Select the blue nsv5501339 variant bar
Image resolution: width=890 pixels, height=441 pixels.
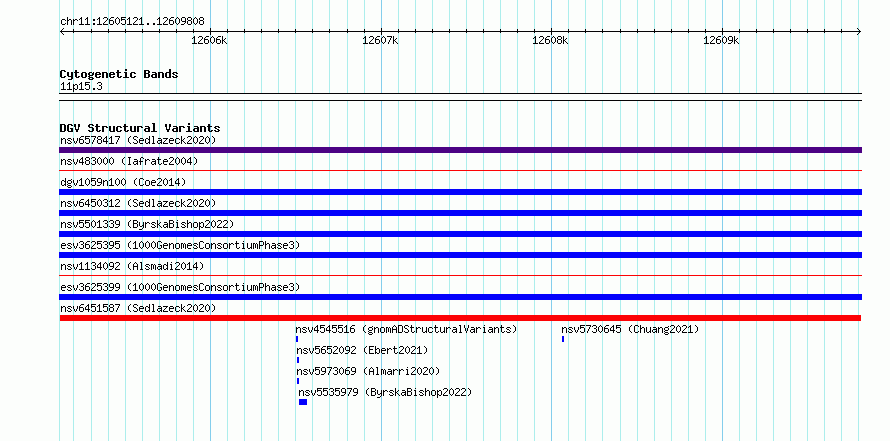[x=460, y=234]
